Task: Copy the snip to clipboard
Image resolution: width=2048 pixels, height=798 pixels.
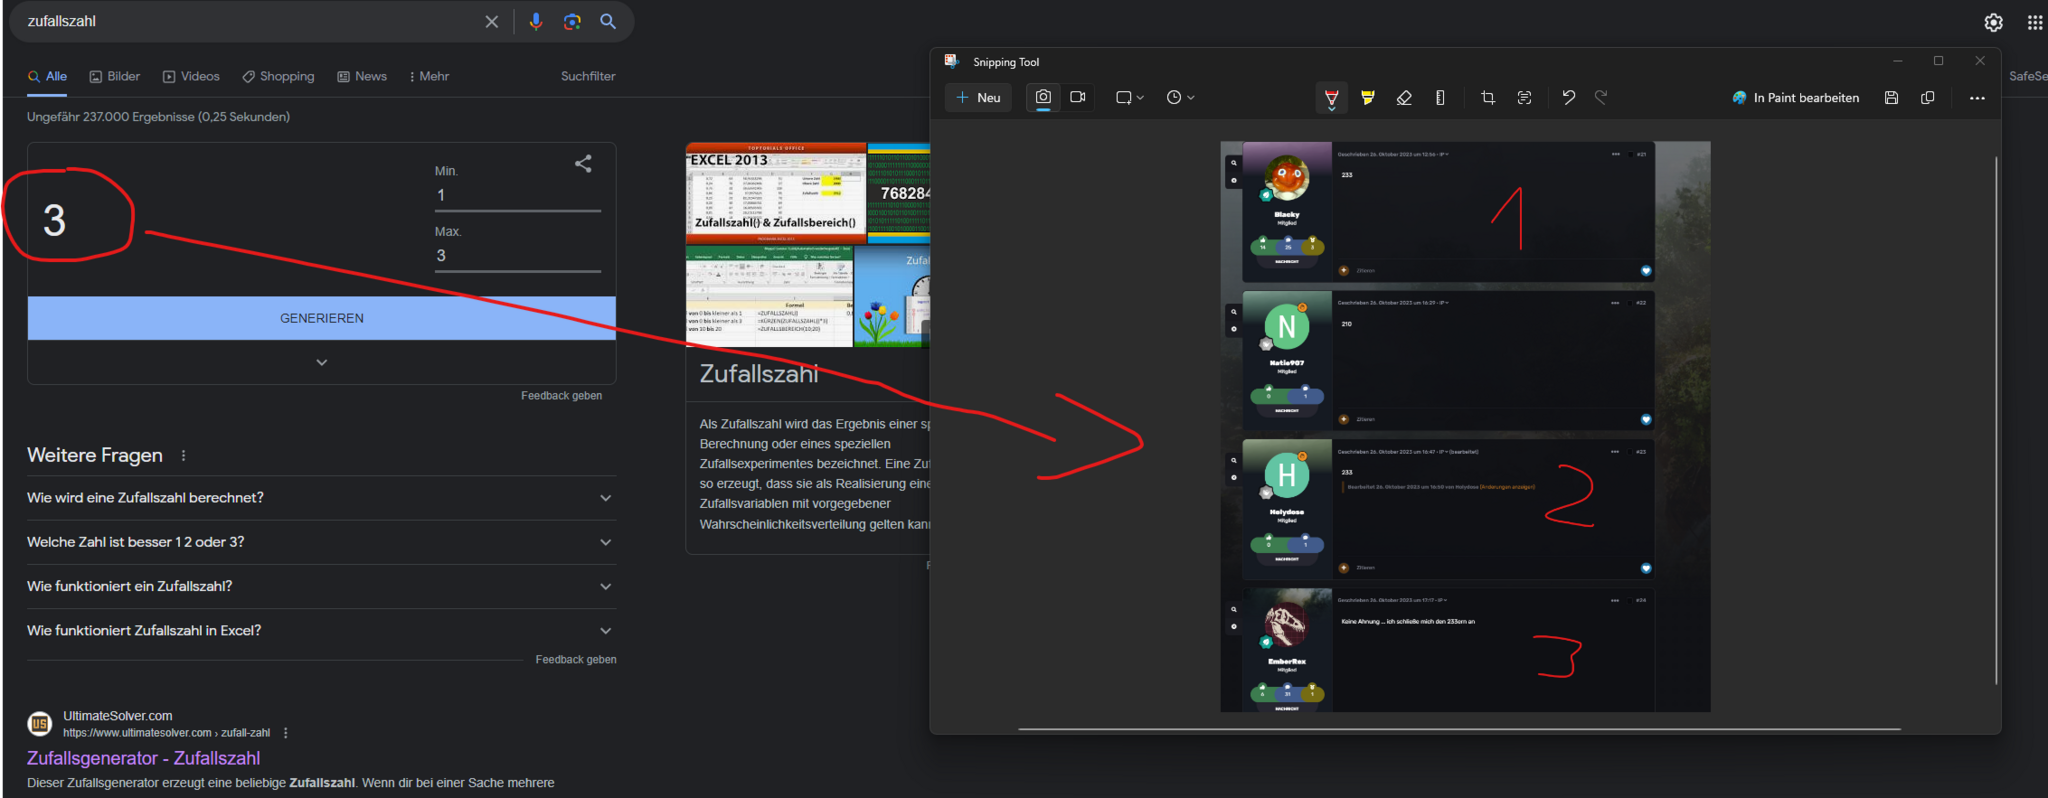Action: coord(1927,98)
